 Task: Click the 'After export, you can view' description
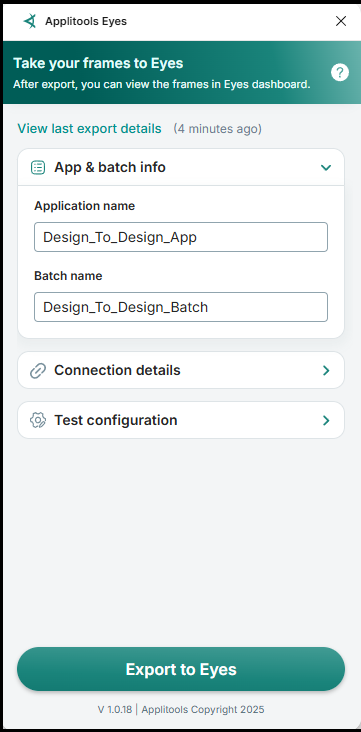(162, 84)
